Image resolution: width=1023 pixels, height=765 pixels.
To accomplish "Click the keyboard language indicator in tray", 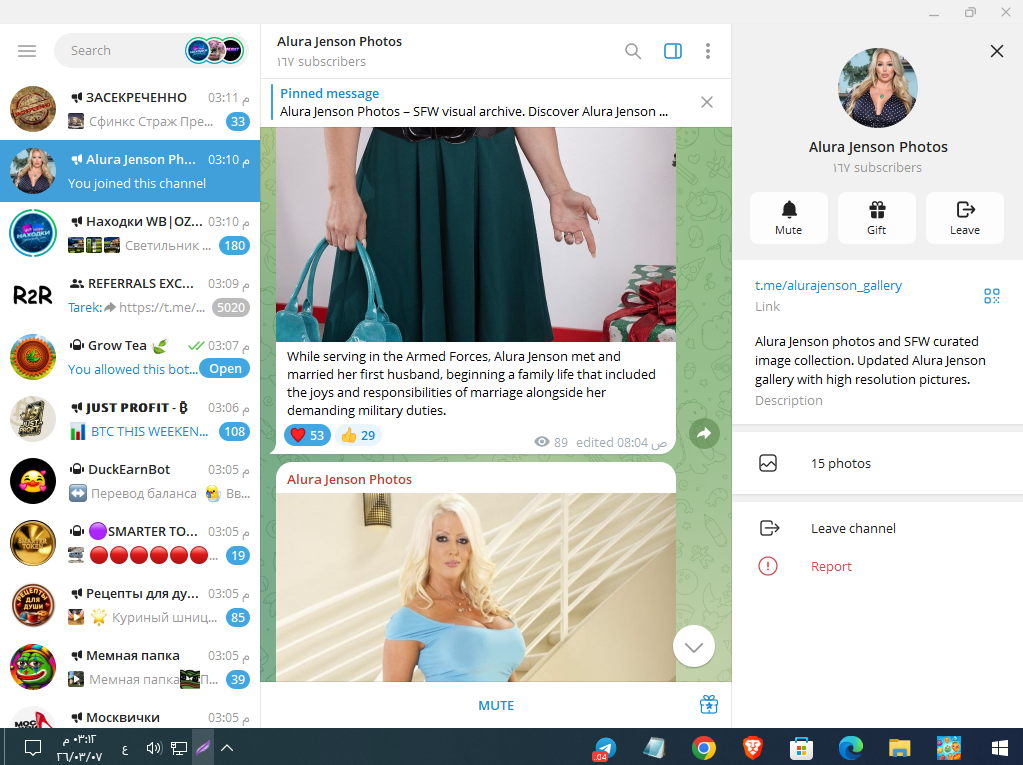I will (x=125, y=748).
